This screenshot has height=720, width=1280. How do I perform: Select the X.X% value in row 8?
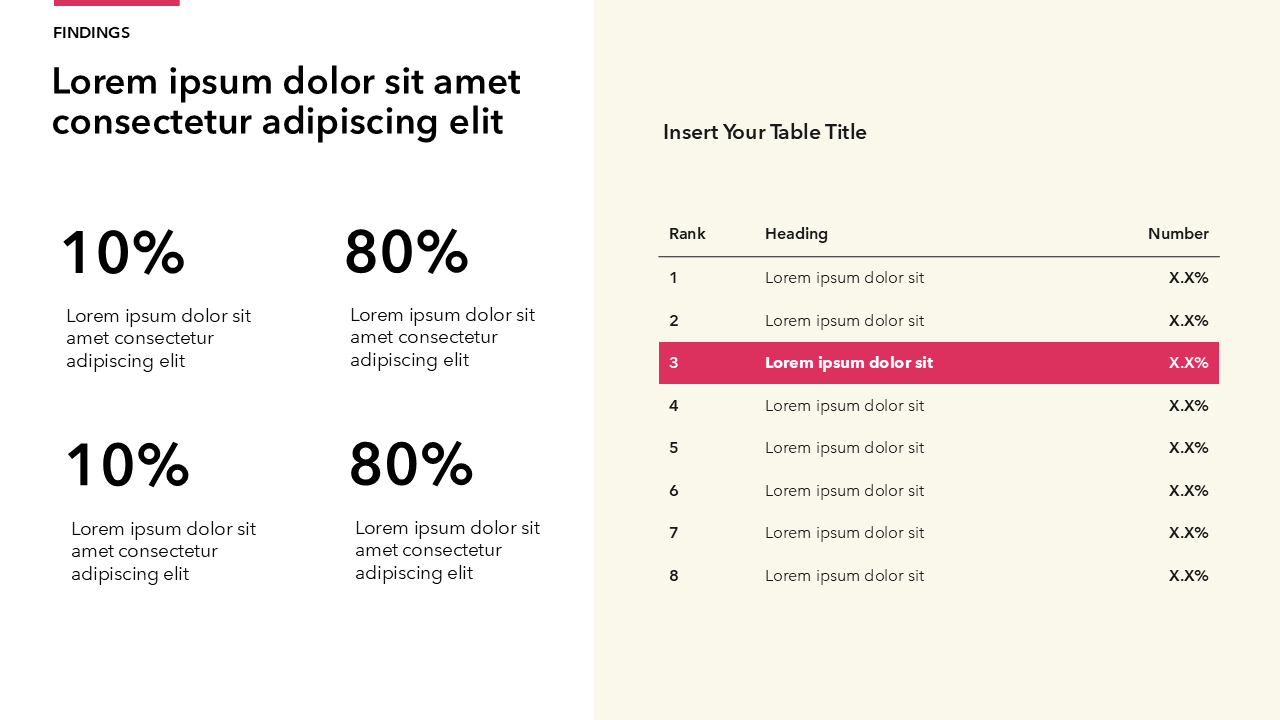pyautogui.click(x=1188, y=576)
